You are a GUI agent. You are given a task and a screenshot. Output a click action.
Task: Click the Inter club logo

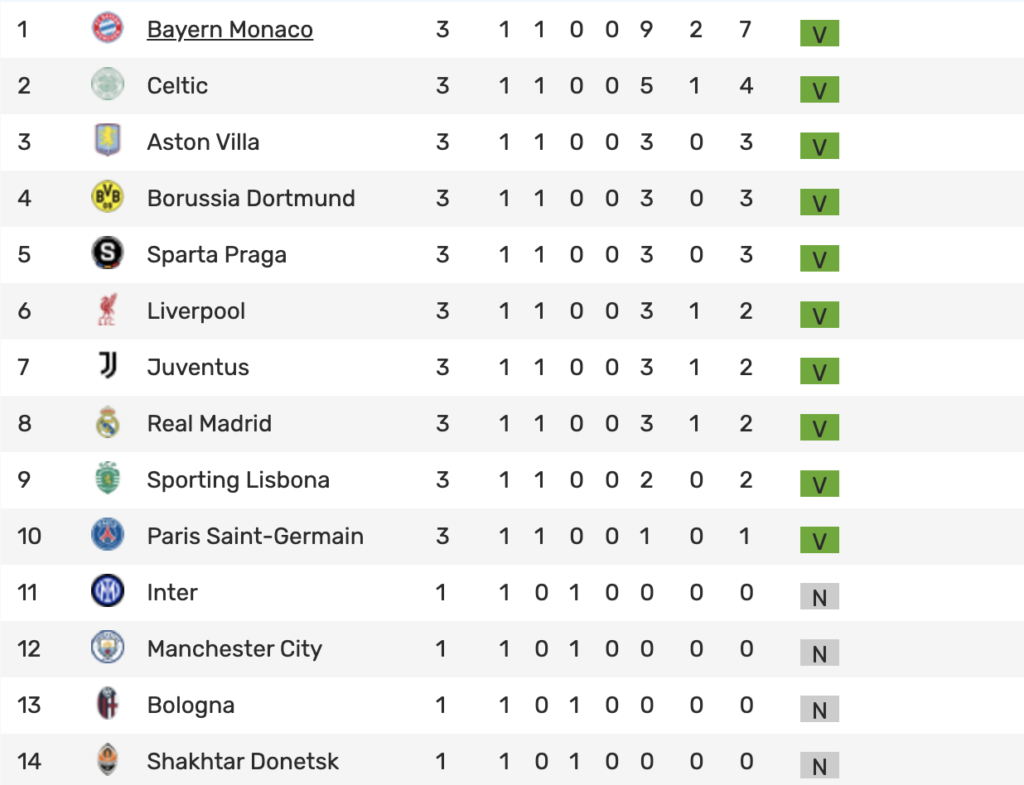[107, 591]
